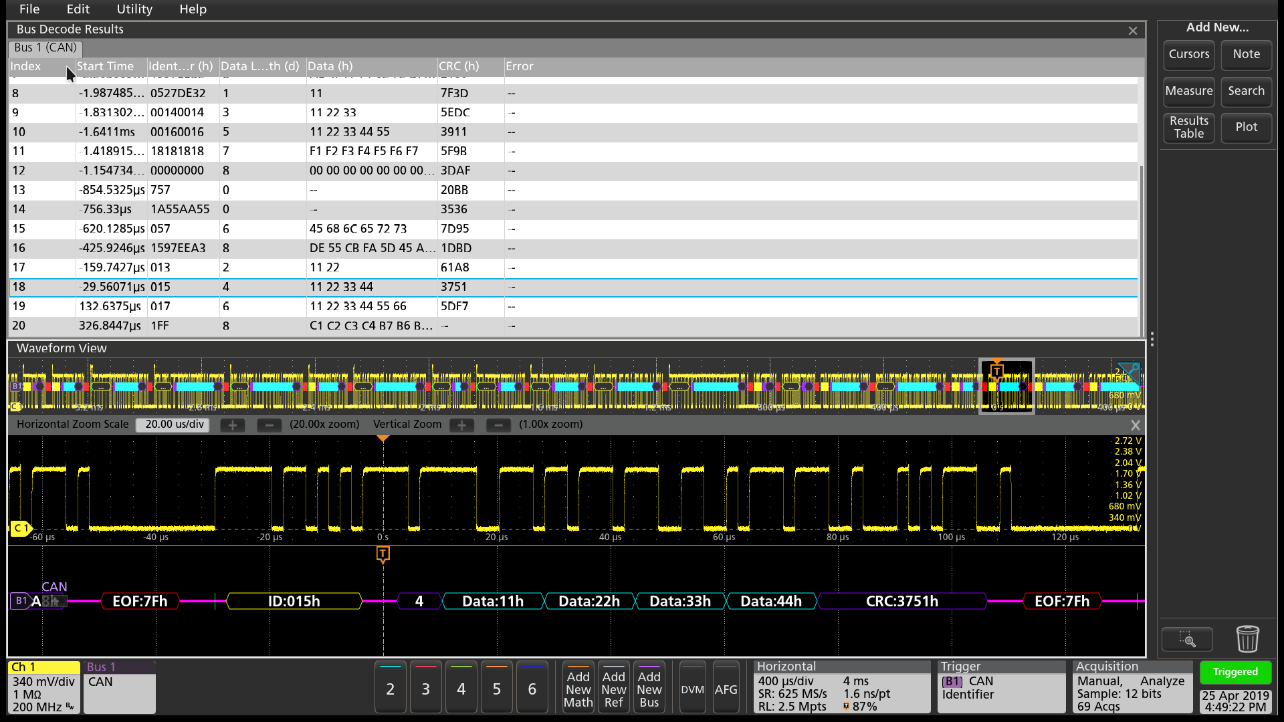1284x722 pixels.
Task: Select Add New Bus
Action: 649,687
